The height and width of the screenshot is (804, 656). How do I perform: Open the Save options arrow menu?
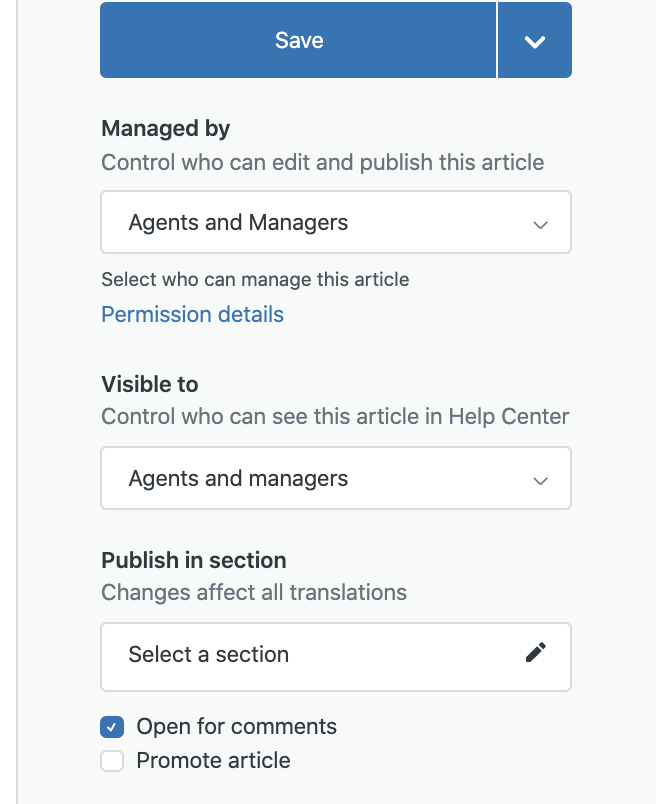[x=535, y=40]
